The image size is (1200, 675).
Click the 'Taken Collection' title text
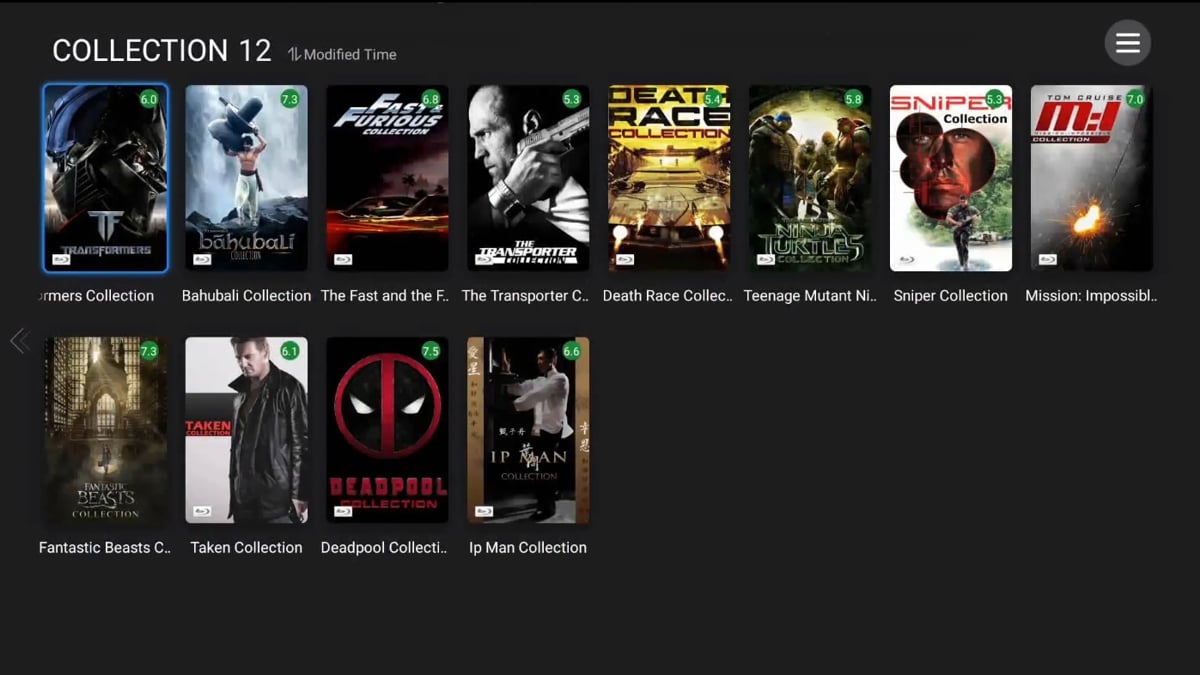pos(246,547)
